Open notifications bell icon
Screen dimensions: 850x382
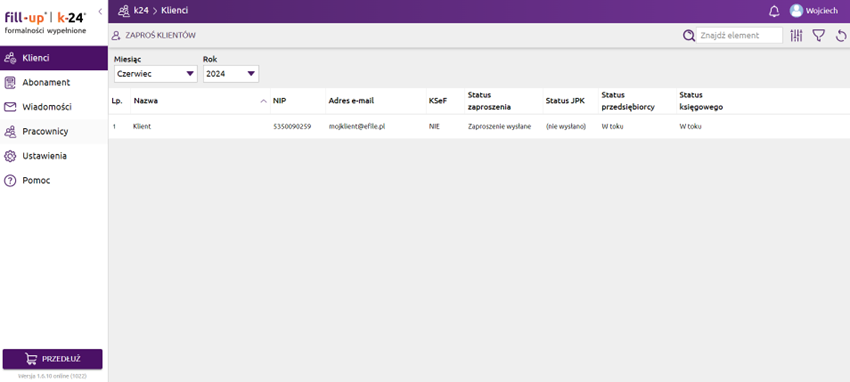pos(774,11)
